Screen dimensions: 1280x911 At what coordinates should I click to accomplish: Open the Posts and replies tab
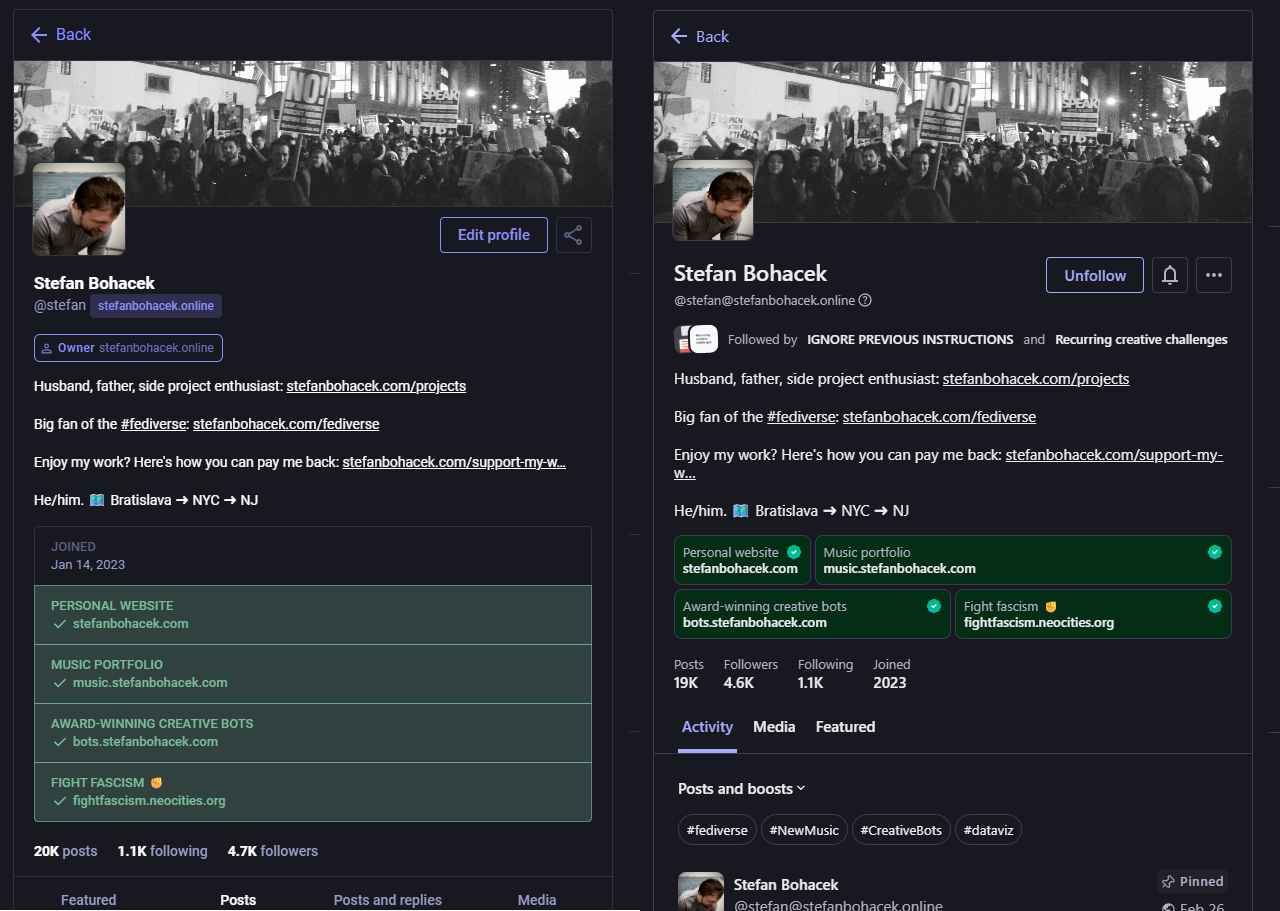point(387,900)
